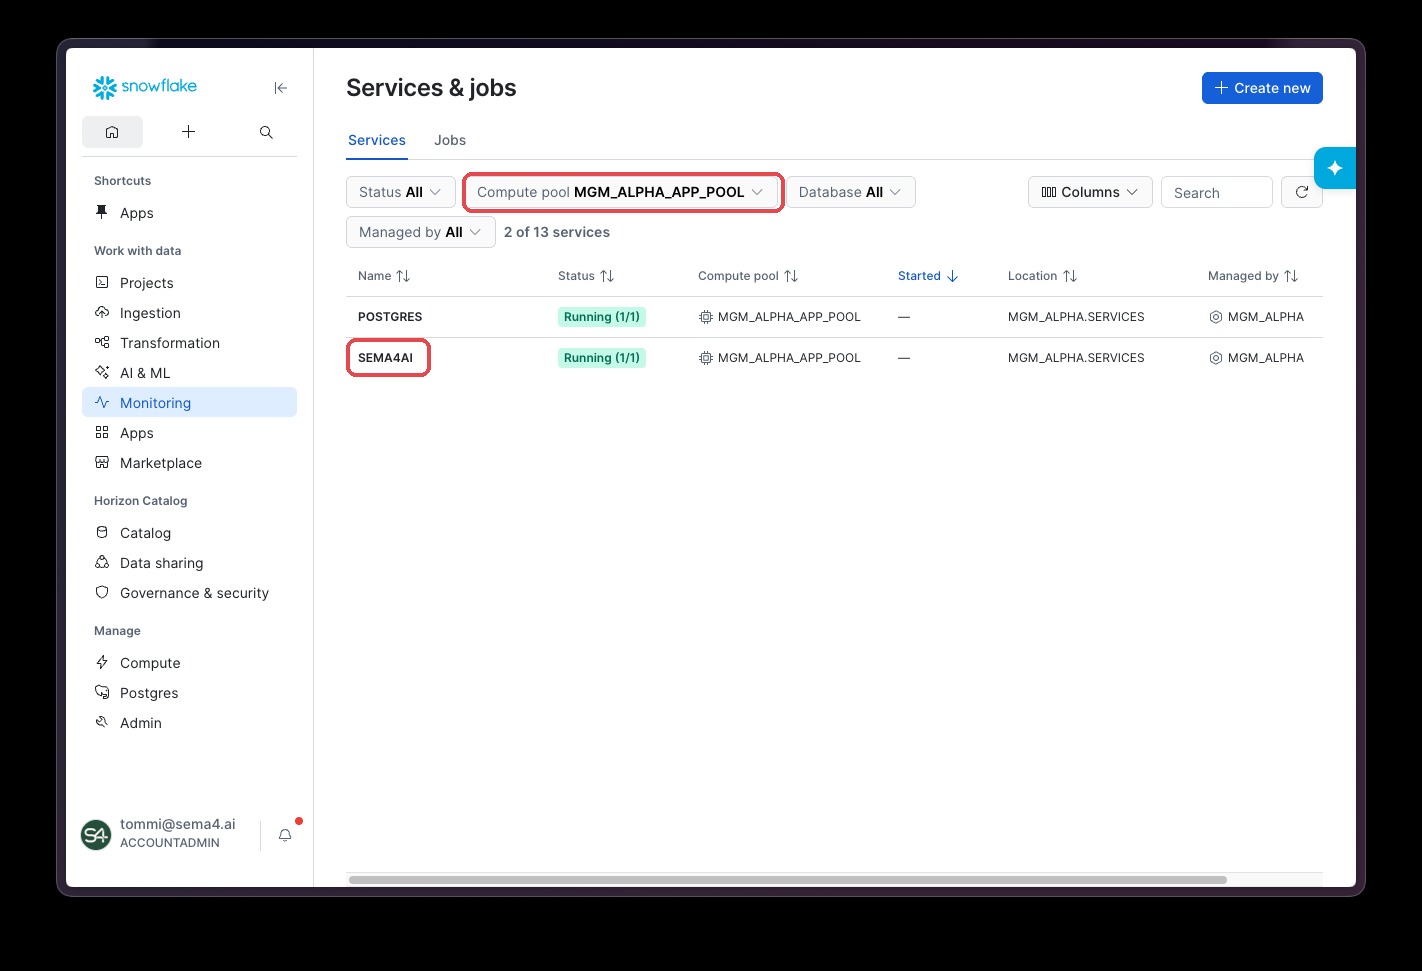Open Transformation section

(189, 343)
